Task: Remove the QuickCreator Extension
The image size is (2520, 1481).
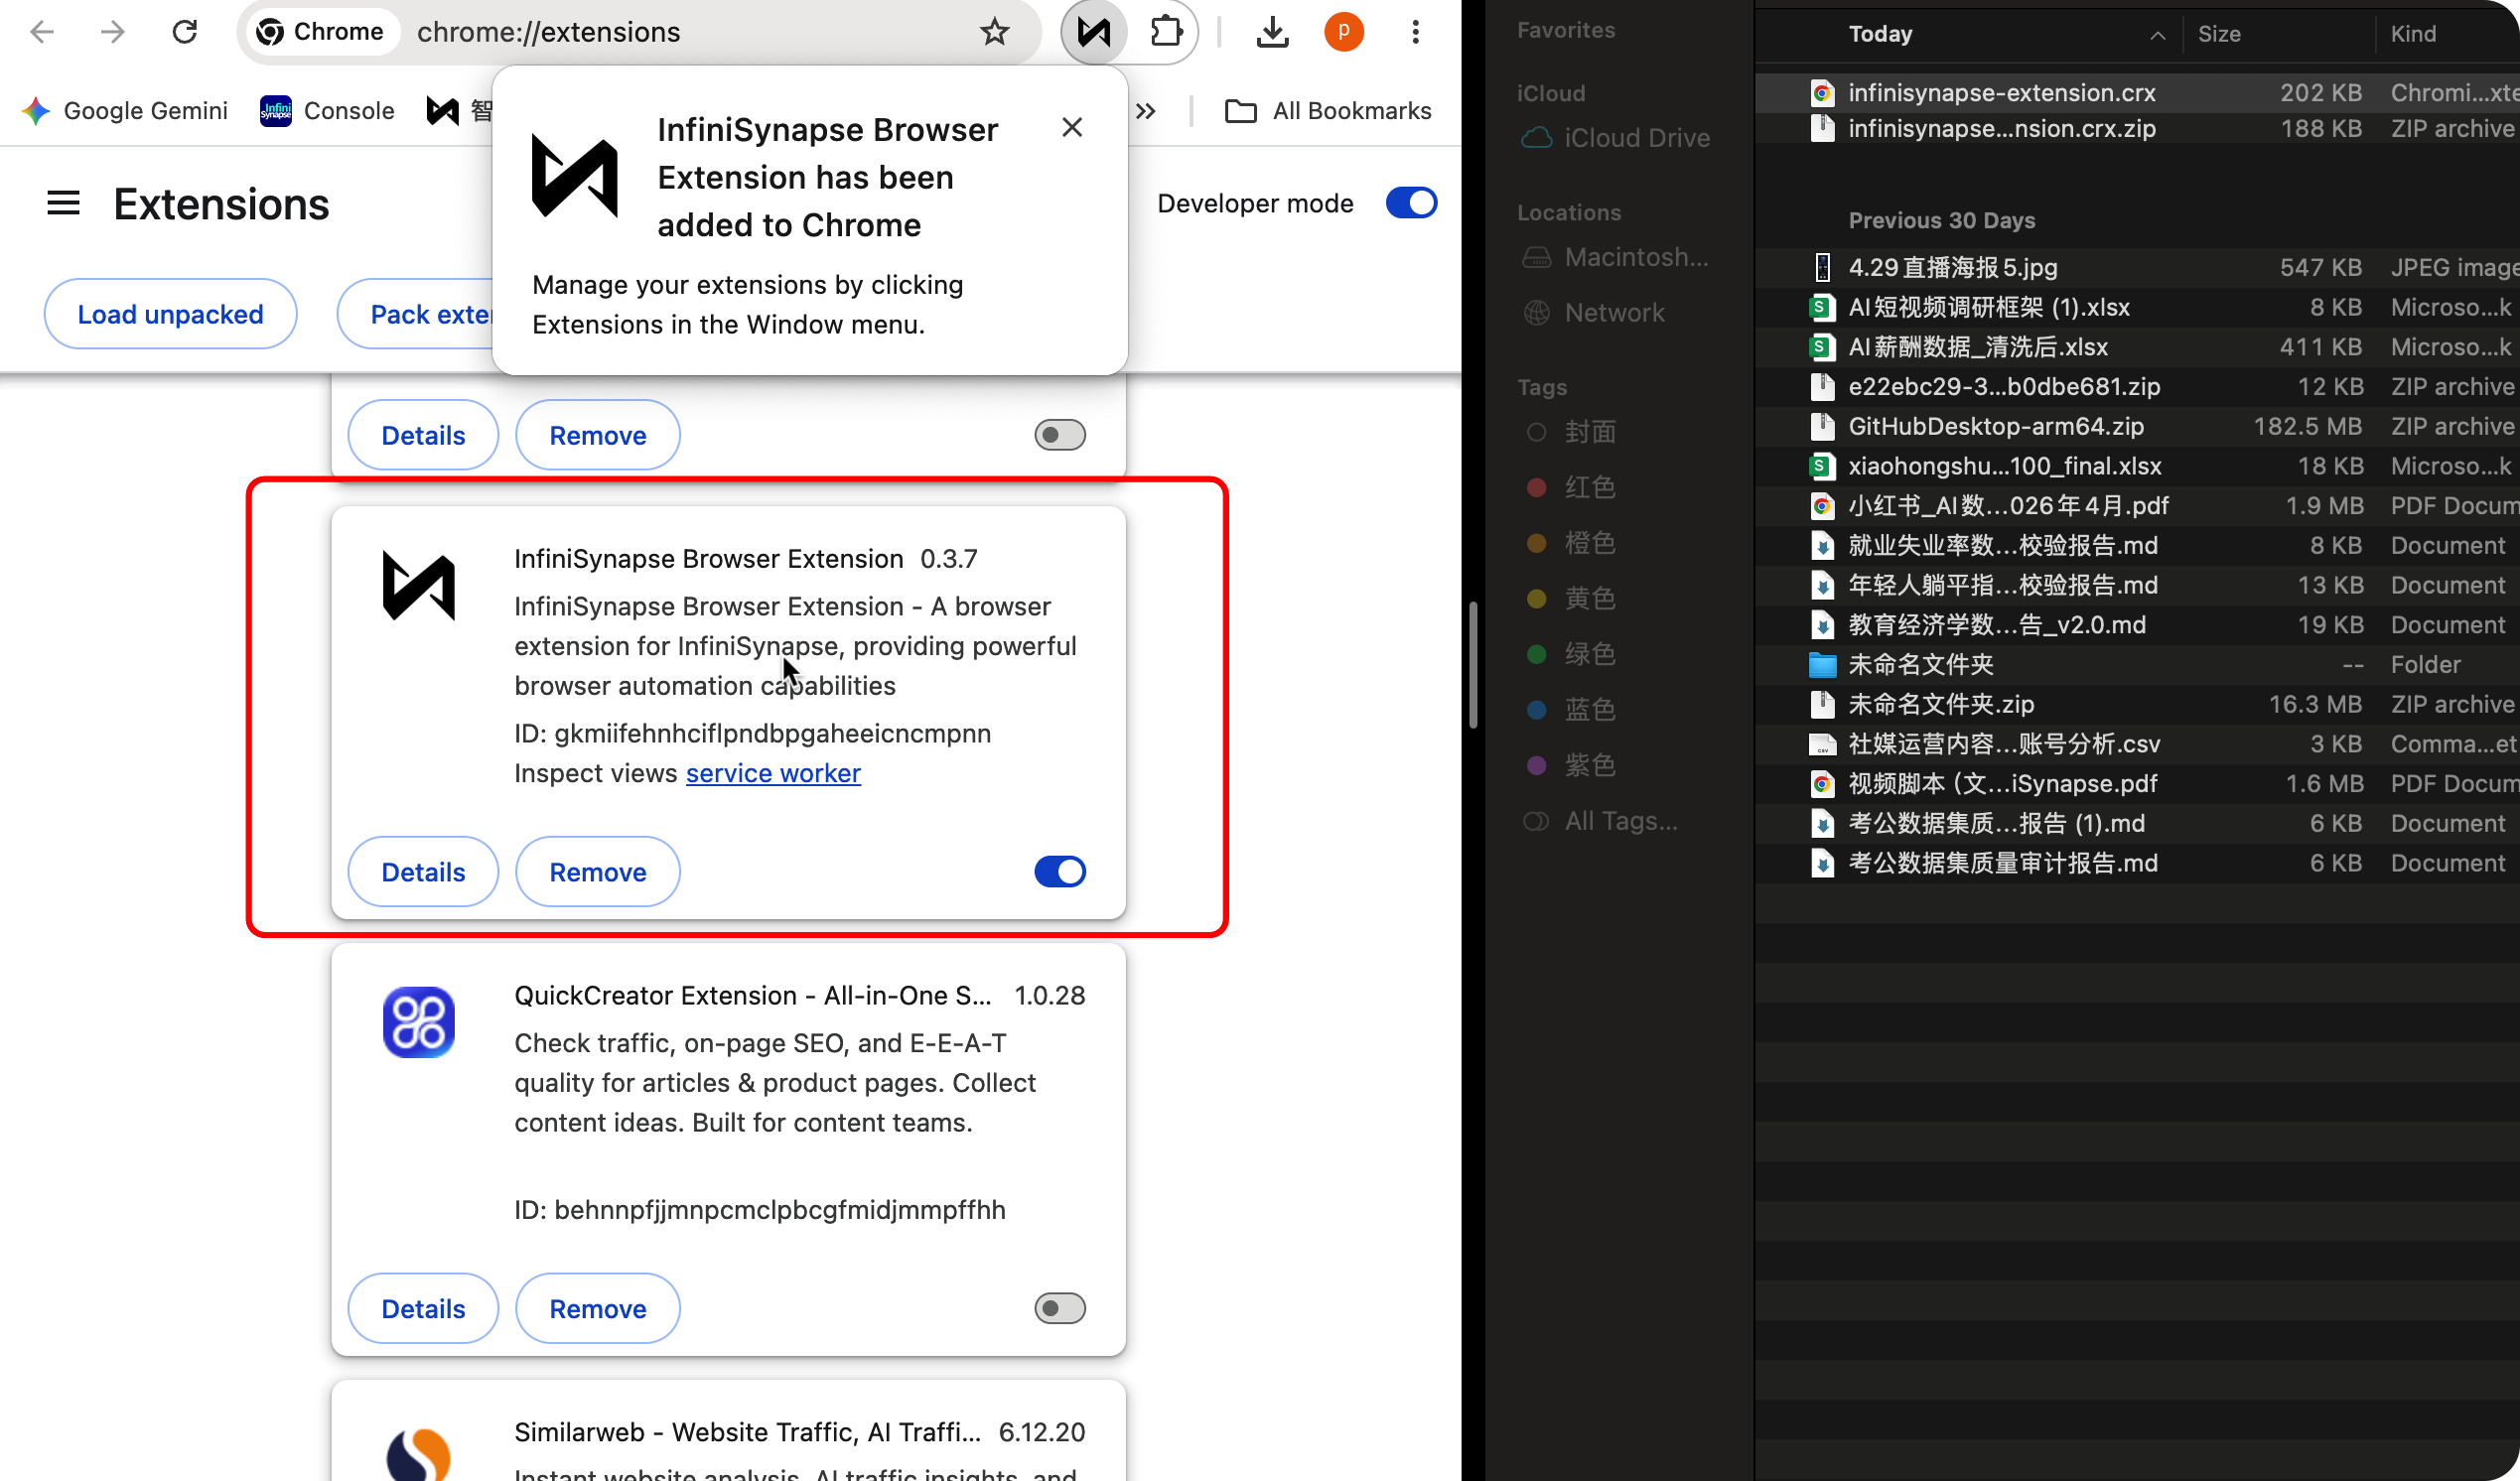Action: point(598,1308)
